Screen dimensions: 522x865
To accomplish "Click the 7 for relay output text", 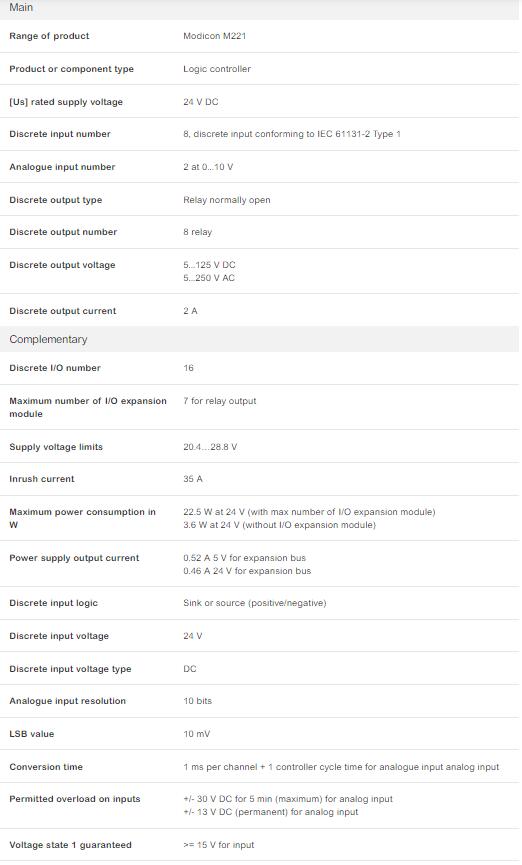I will pyautogui.click(x=220, y=401).
